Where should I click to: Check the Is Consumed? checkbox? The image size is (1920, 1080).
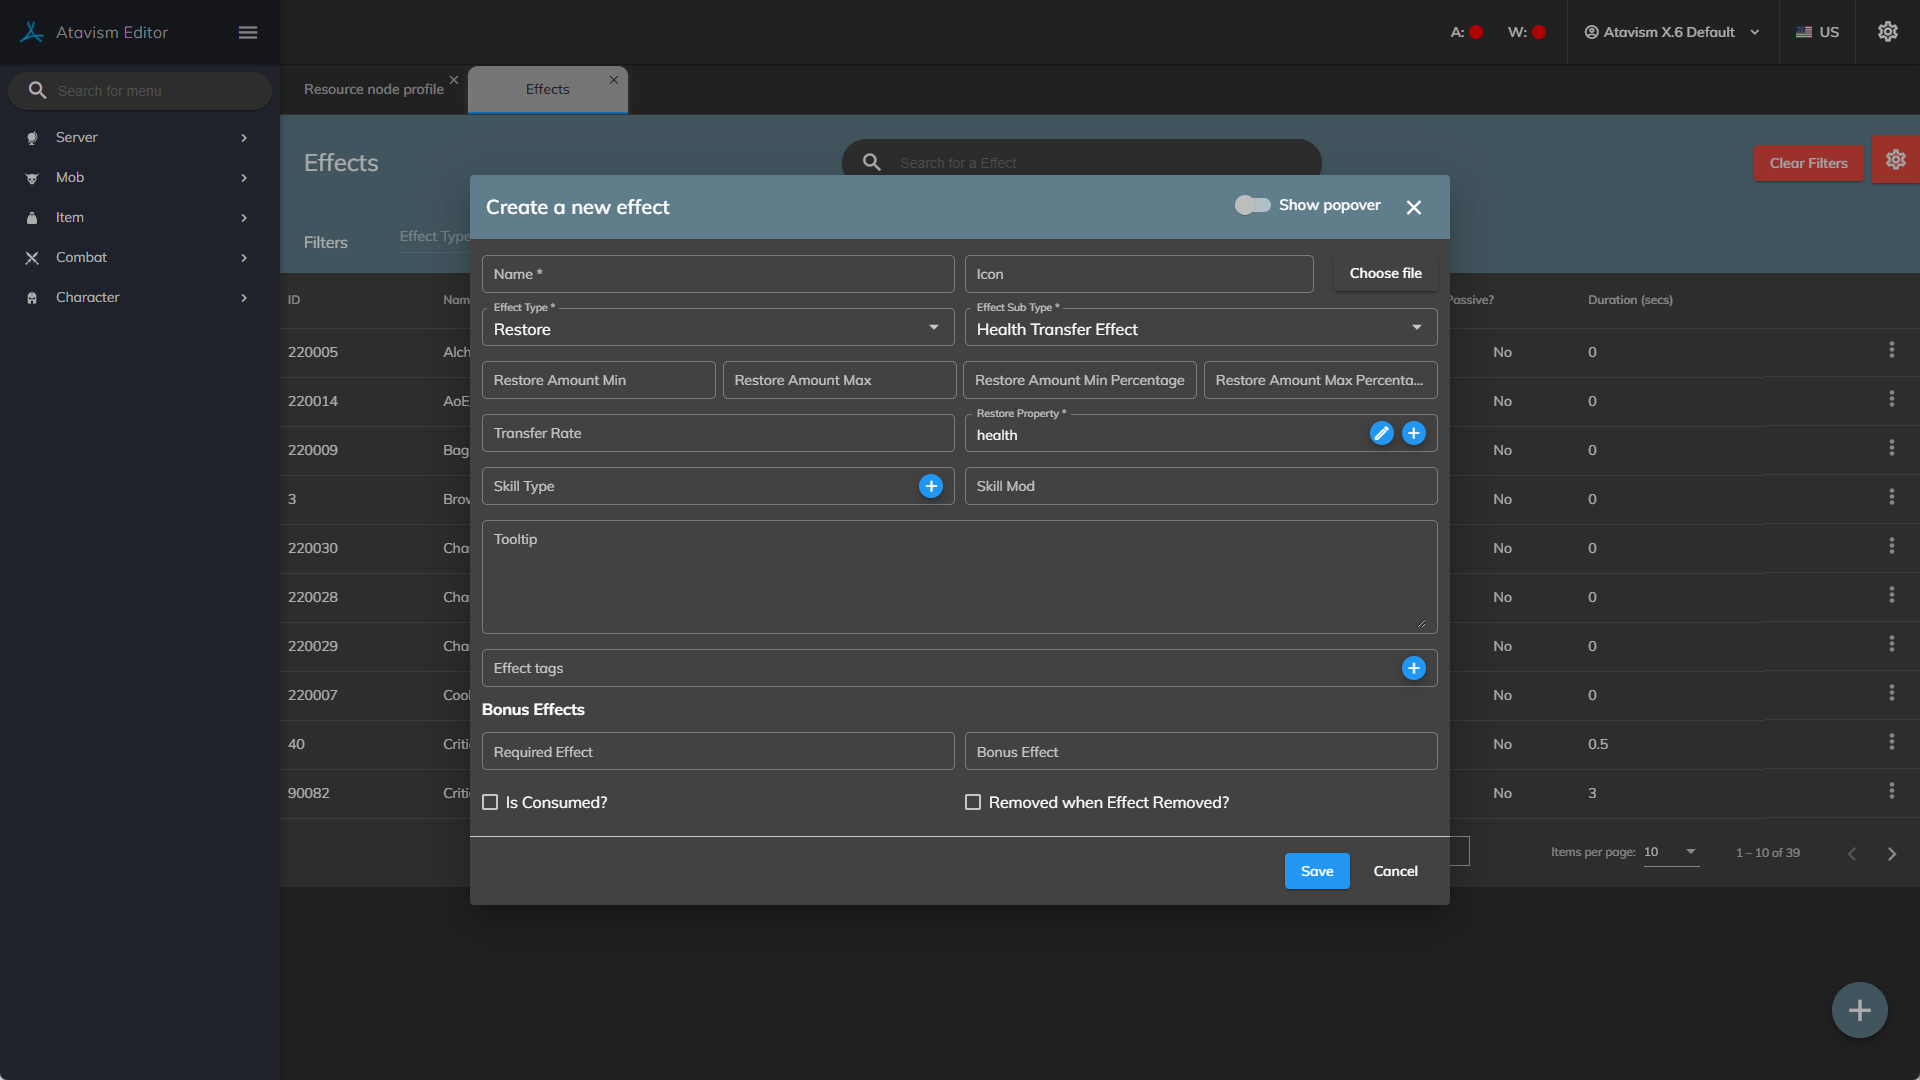[x=490, y=802]
